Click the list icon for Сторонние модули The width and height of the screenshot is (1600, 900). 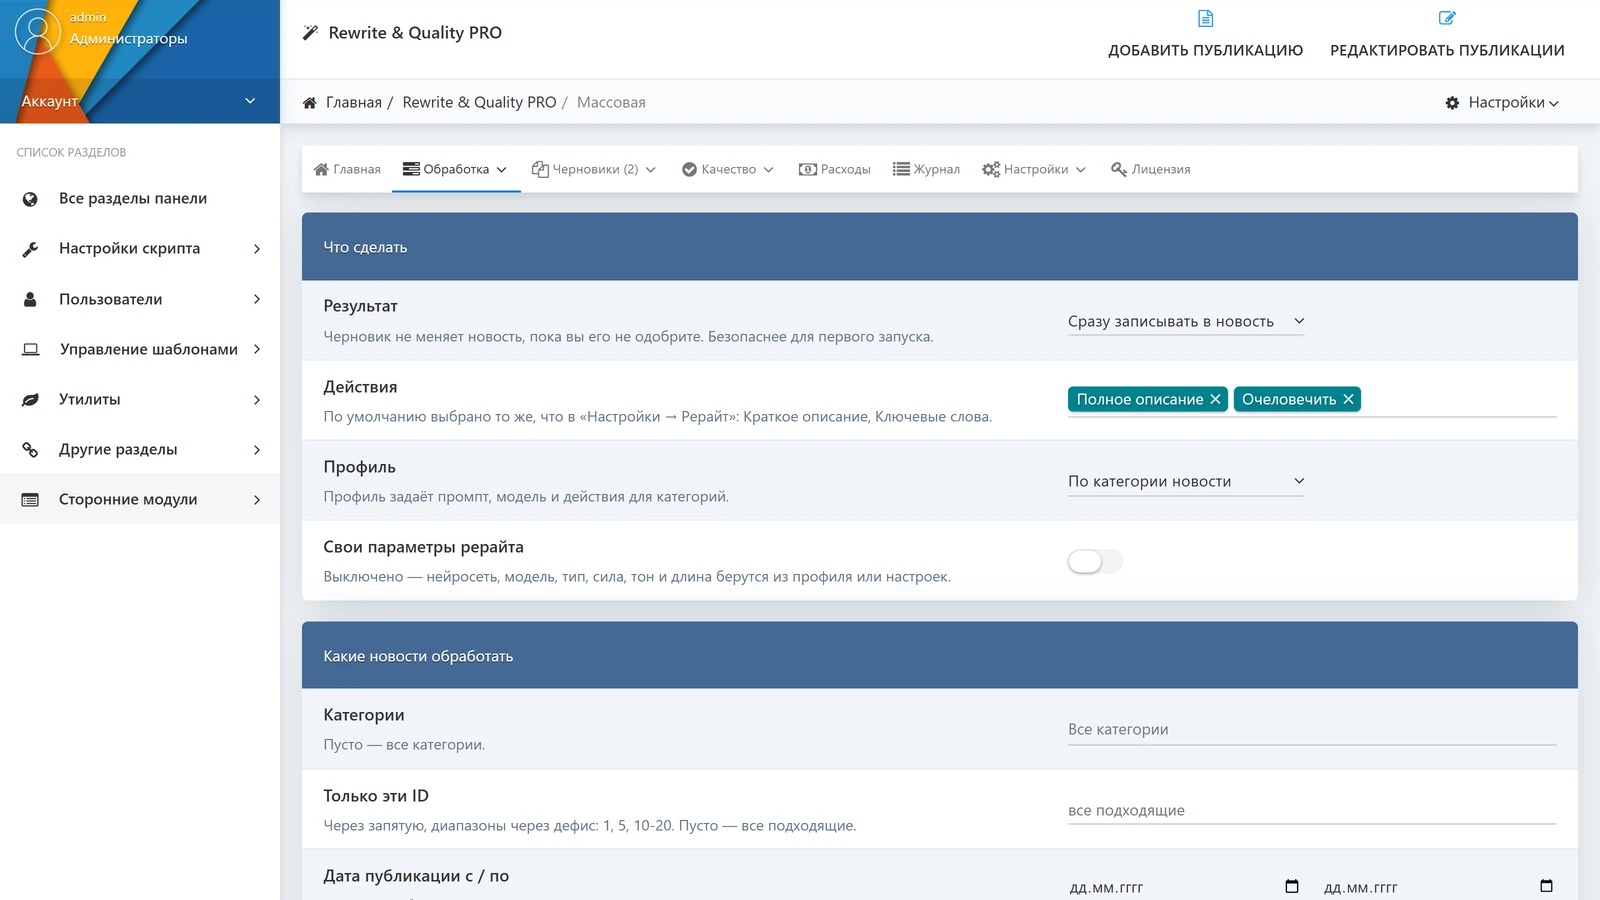(x=30, y=499)
